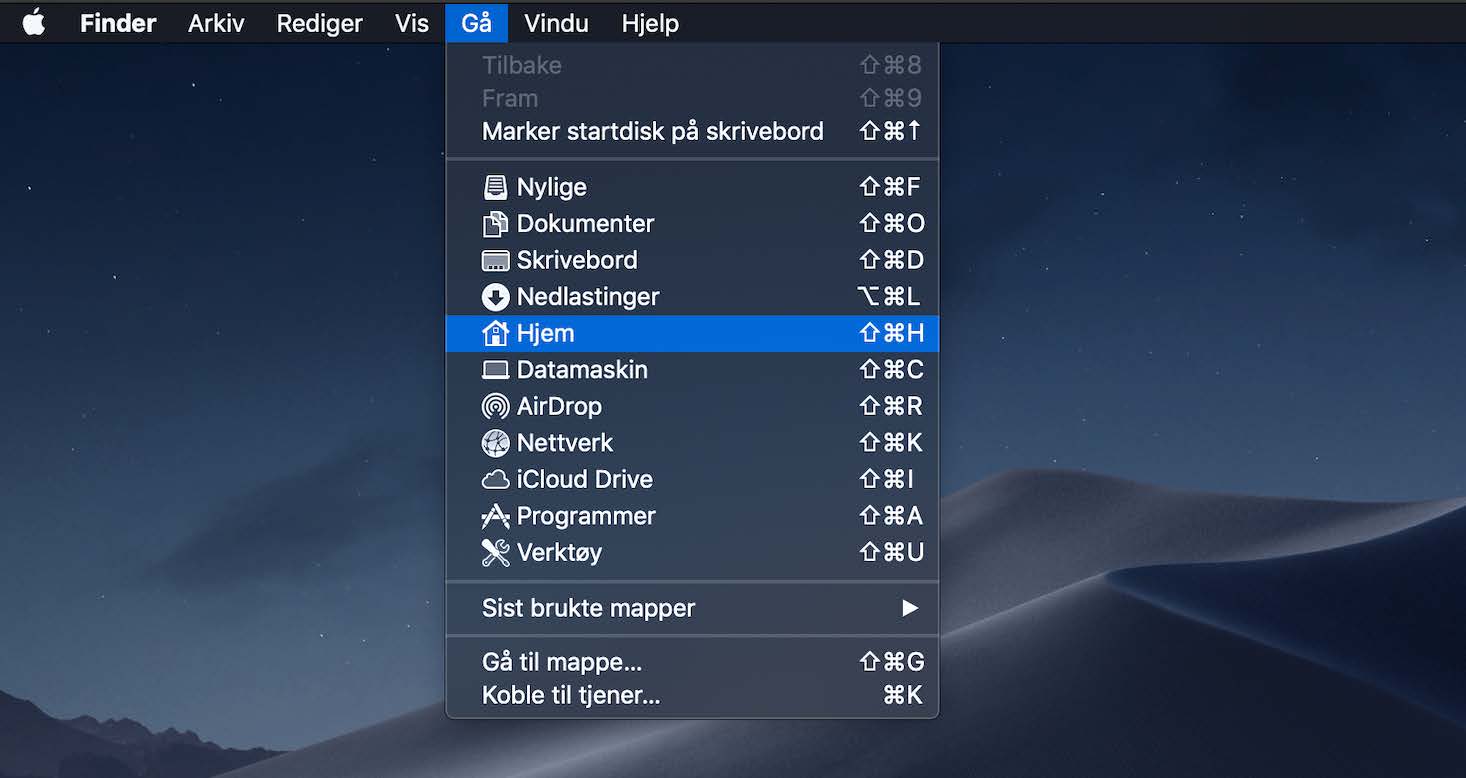
Task: Open the Finder menu
Action: tap(118, 23)
